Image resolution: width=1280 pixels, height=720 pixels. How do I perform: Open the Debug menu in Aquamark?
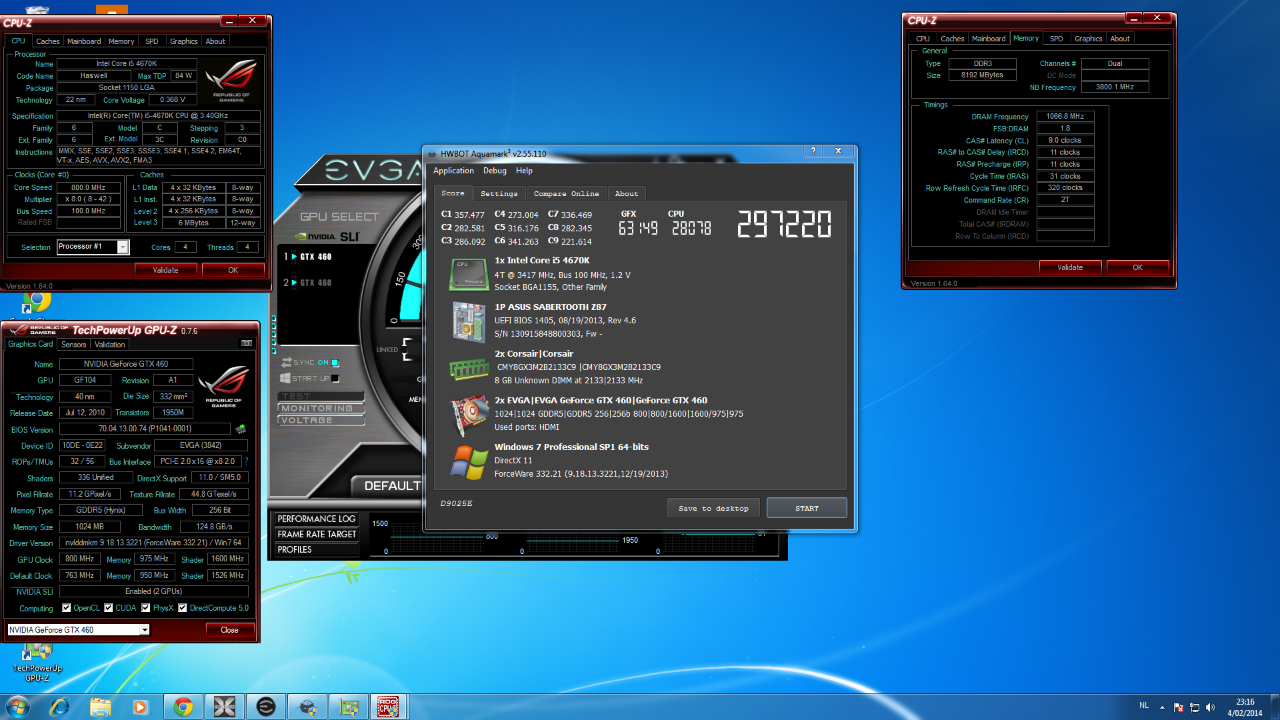point(495,171)
